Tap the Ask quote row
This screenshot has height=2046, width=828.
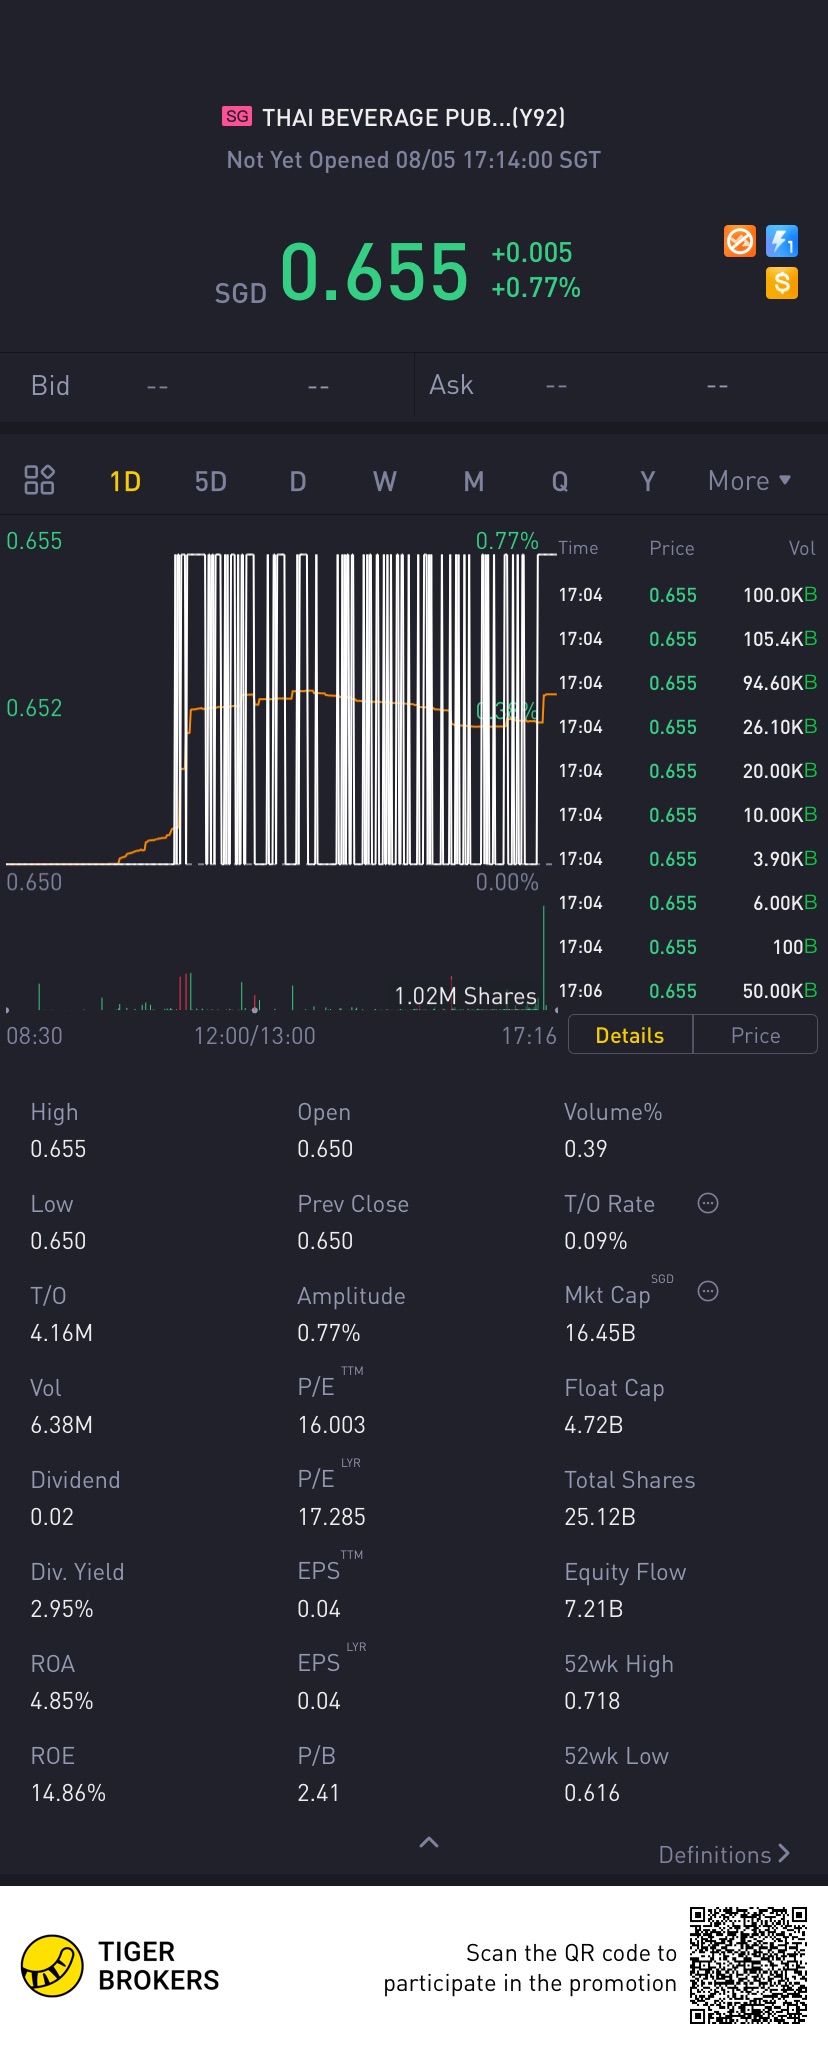tap(621, 385)
